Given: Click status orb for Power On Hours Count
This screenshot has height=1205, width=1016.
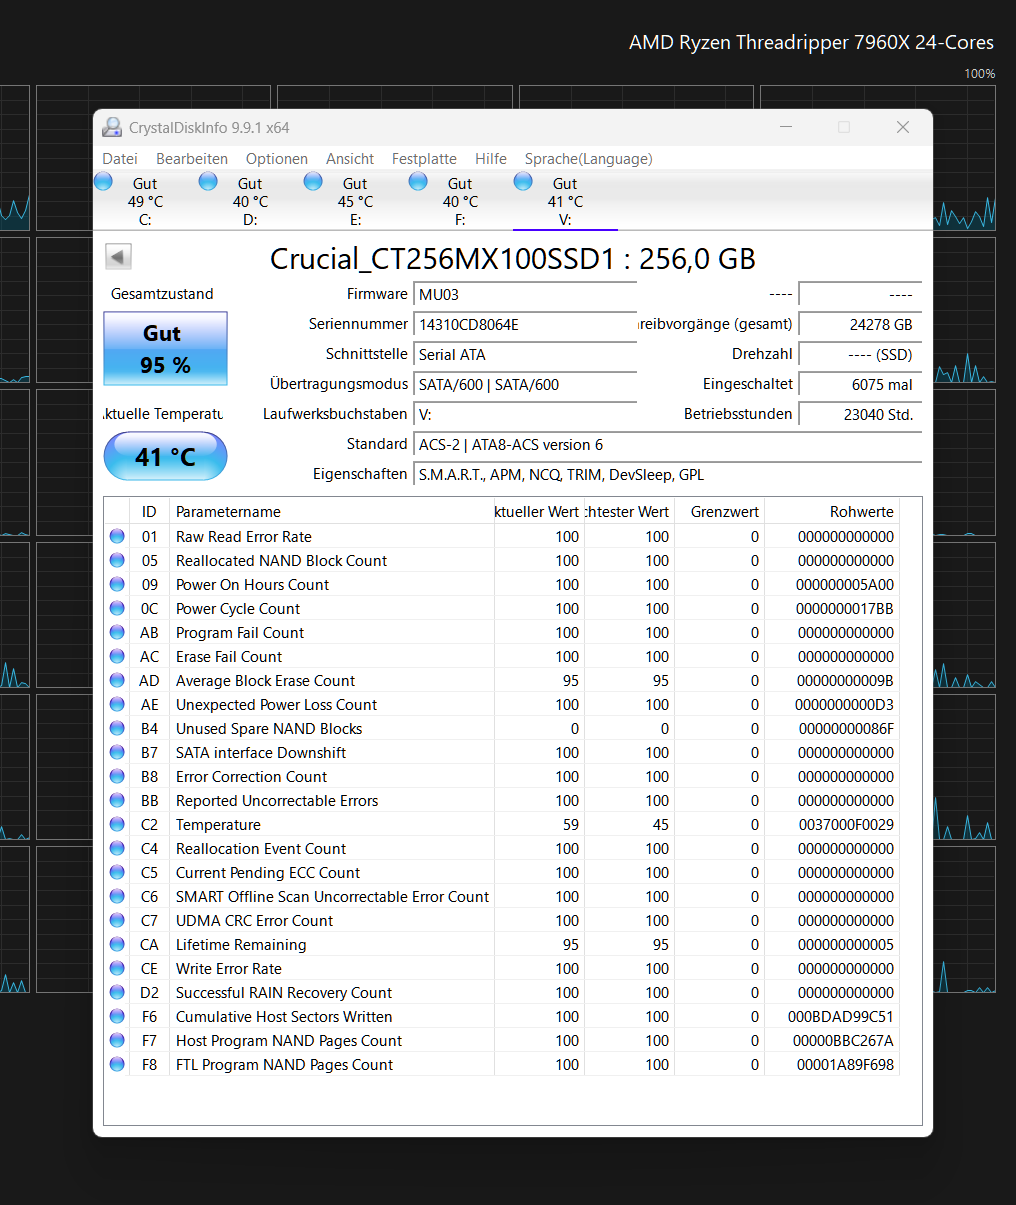Looking at the screenshot, I should pyautogui.click(x=117, y=585).
